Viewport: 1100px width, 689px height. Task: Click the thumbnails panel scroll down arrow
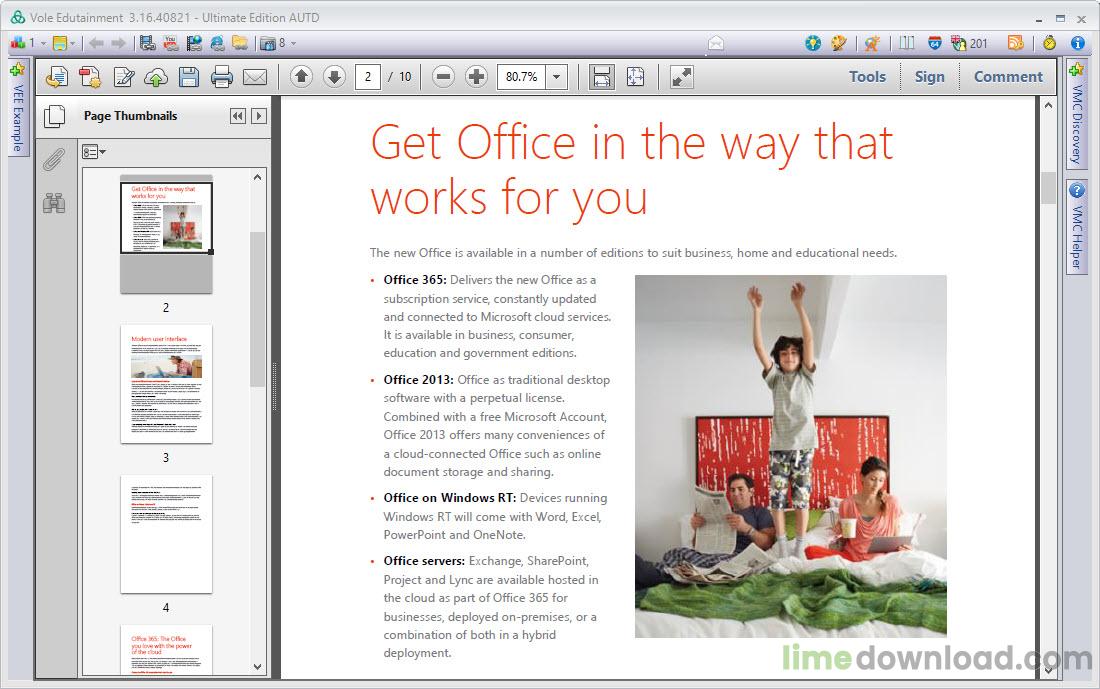coord(257,667)
